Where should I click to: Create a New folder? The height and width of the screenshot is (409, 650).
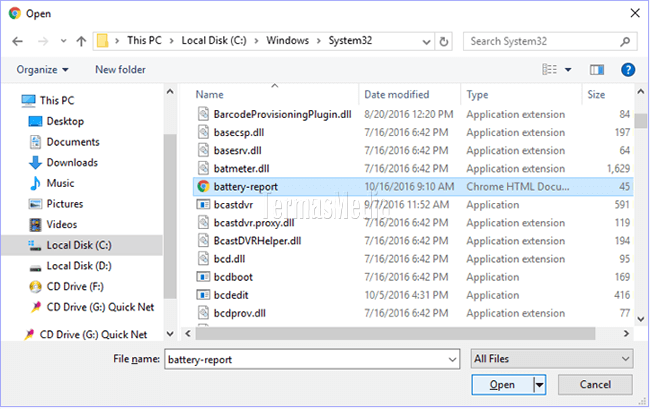tap(120, 70)
